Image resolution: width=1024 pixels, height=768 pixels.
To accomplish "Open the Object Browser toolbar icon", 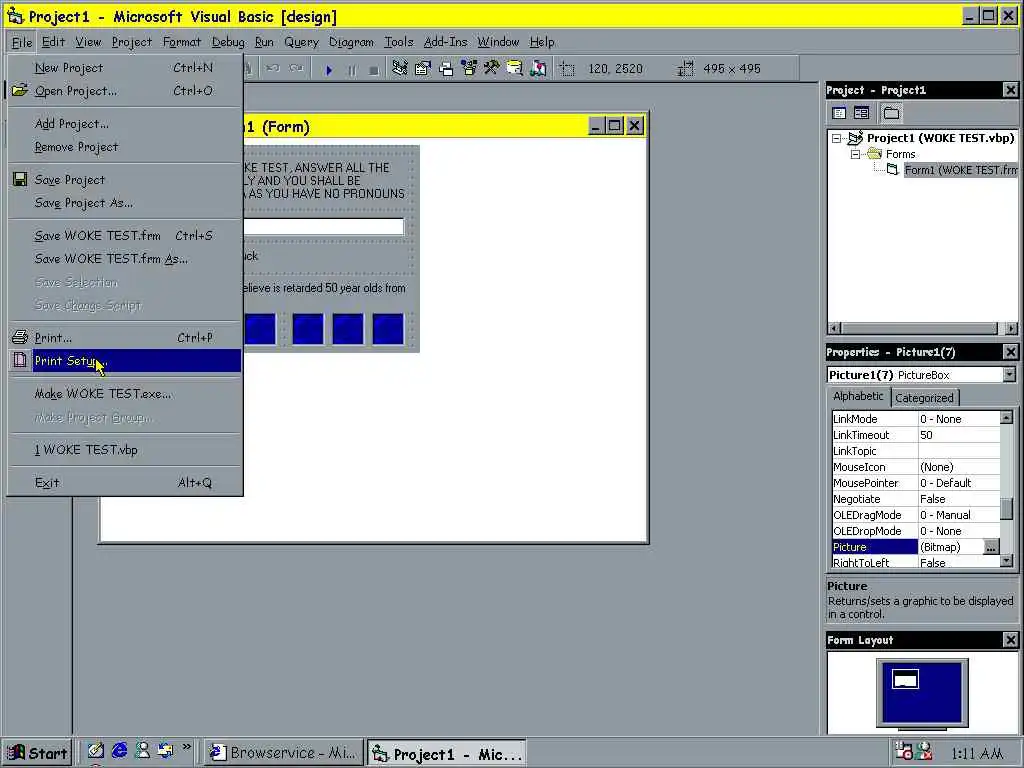I will [x=469, y=69].
